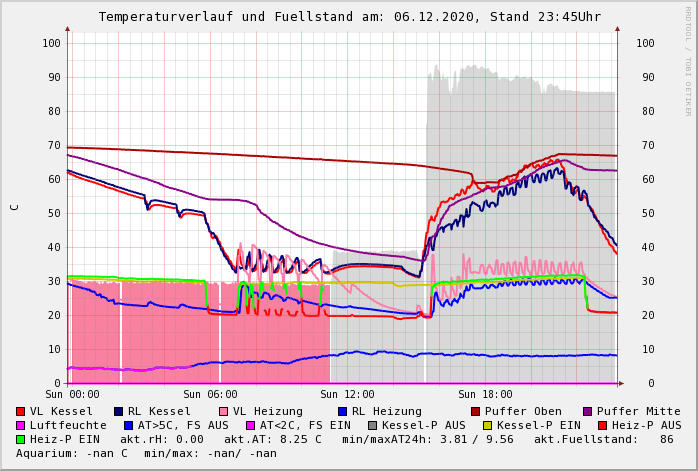The image size is (698, 471).
Task: Click the 'RL Kessel' legend label
Action: coord(159,411)
